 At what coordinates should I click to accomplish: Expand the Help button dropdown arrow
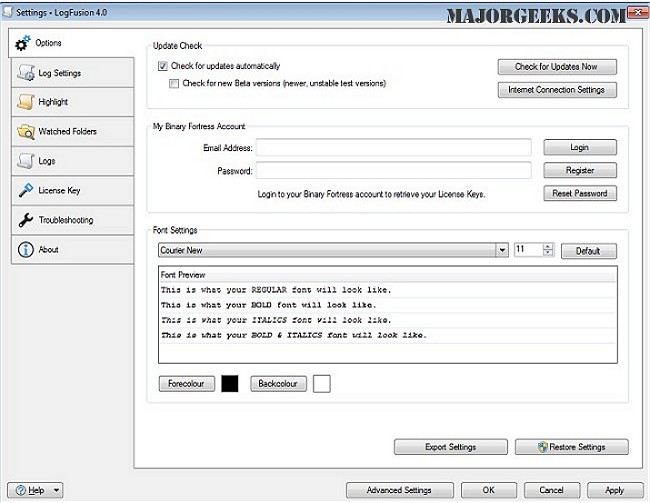[x=56, y=490]
